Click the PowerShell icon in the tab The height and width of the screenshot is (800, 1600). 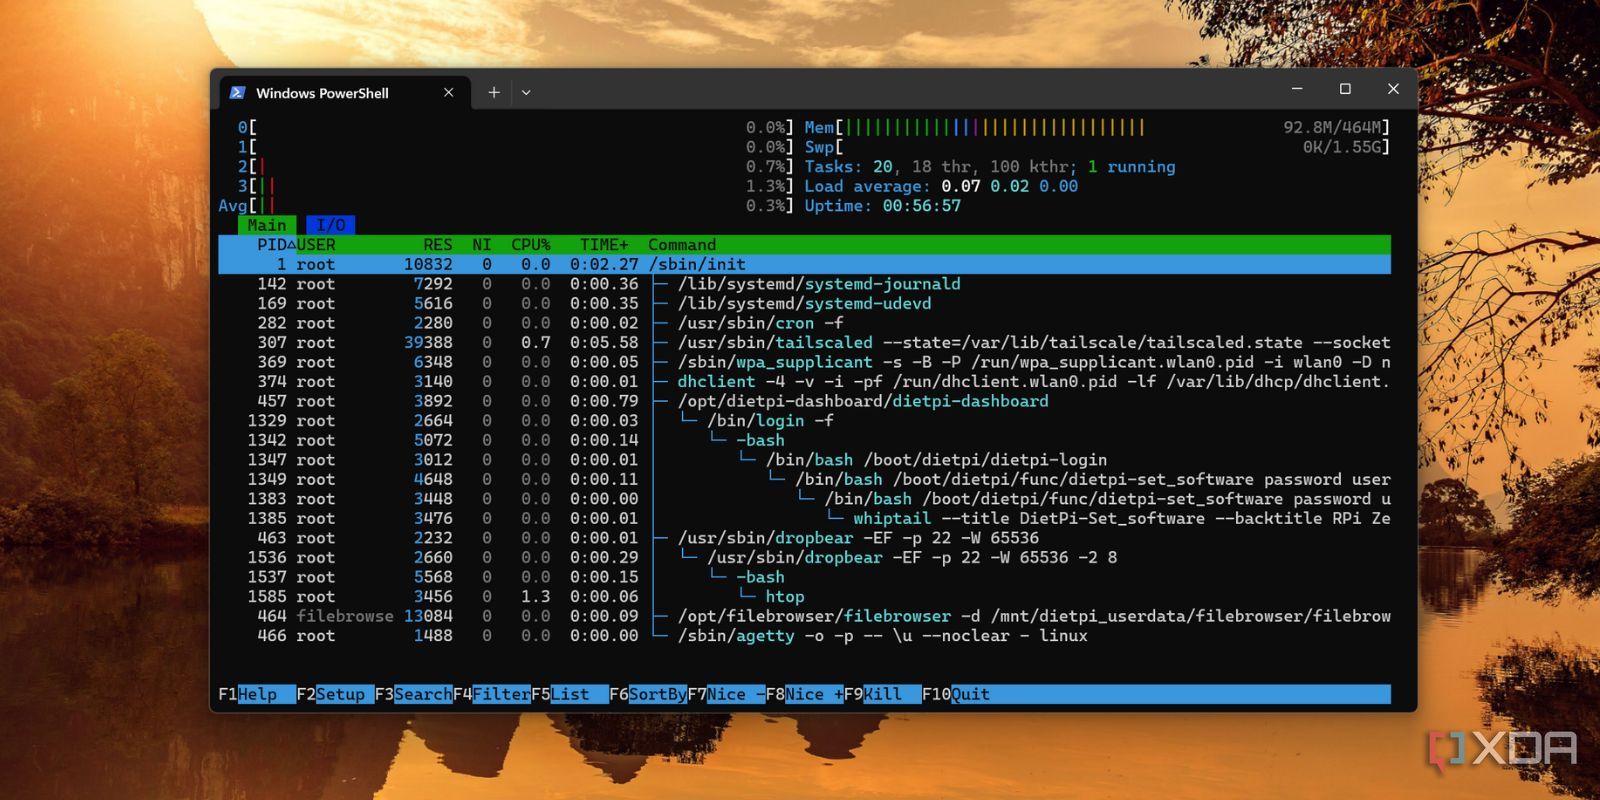237,93
